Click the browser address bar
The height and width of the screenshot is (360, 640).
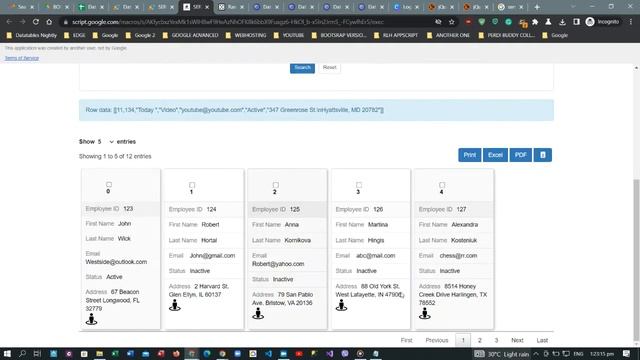click(x=245, y=22)
